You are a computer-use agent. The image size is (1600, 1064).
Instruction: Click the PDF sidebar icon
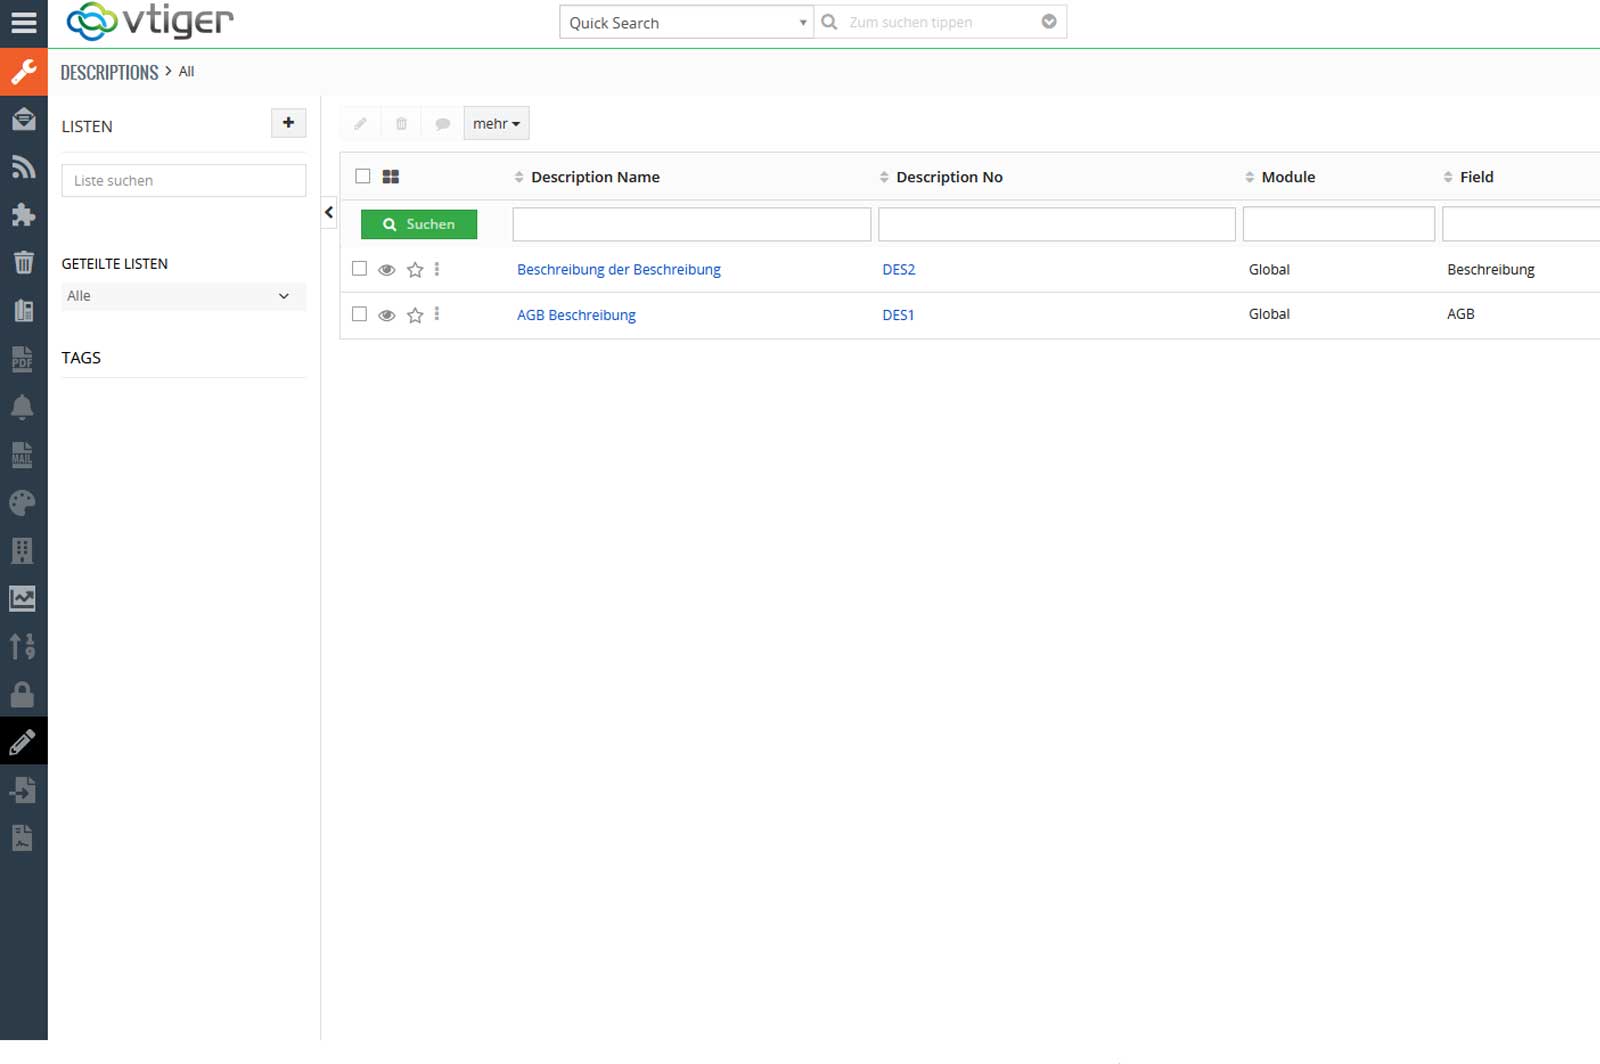23,359
